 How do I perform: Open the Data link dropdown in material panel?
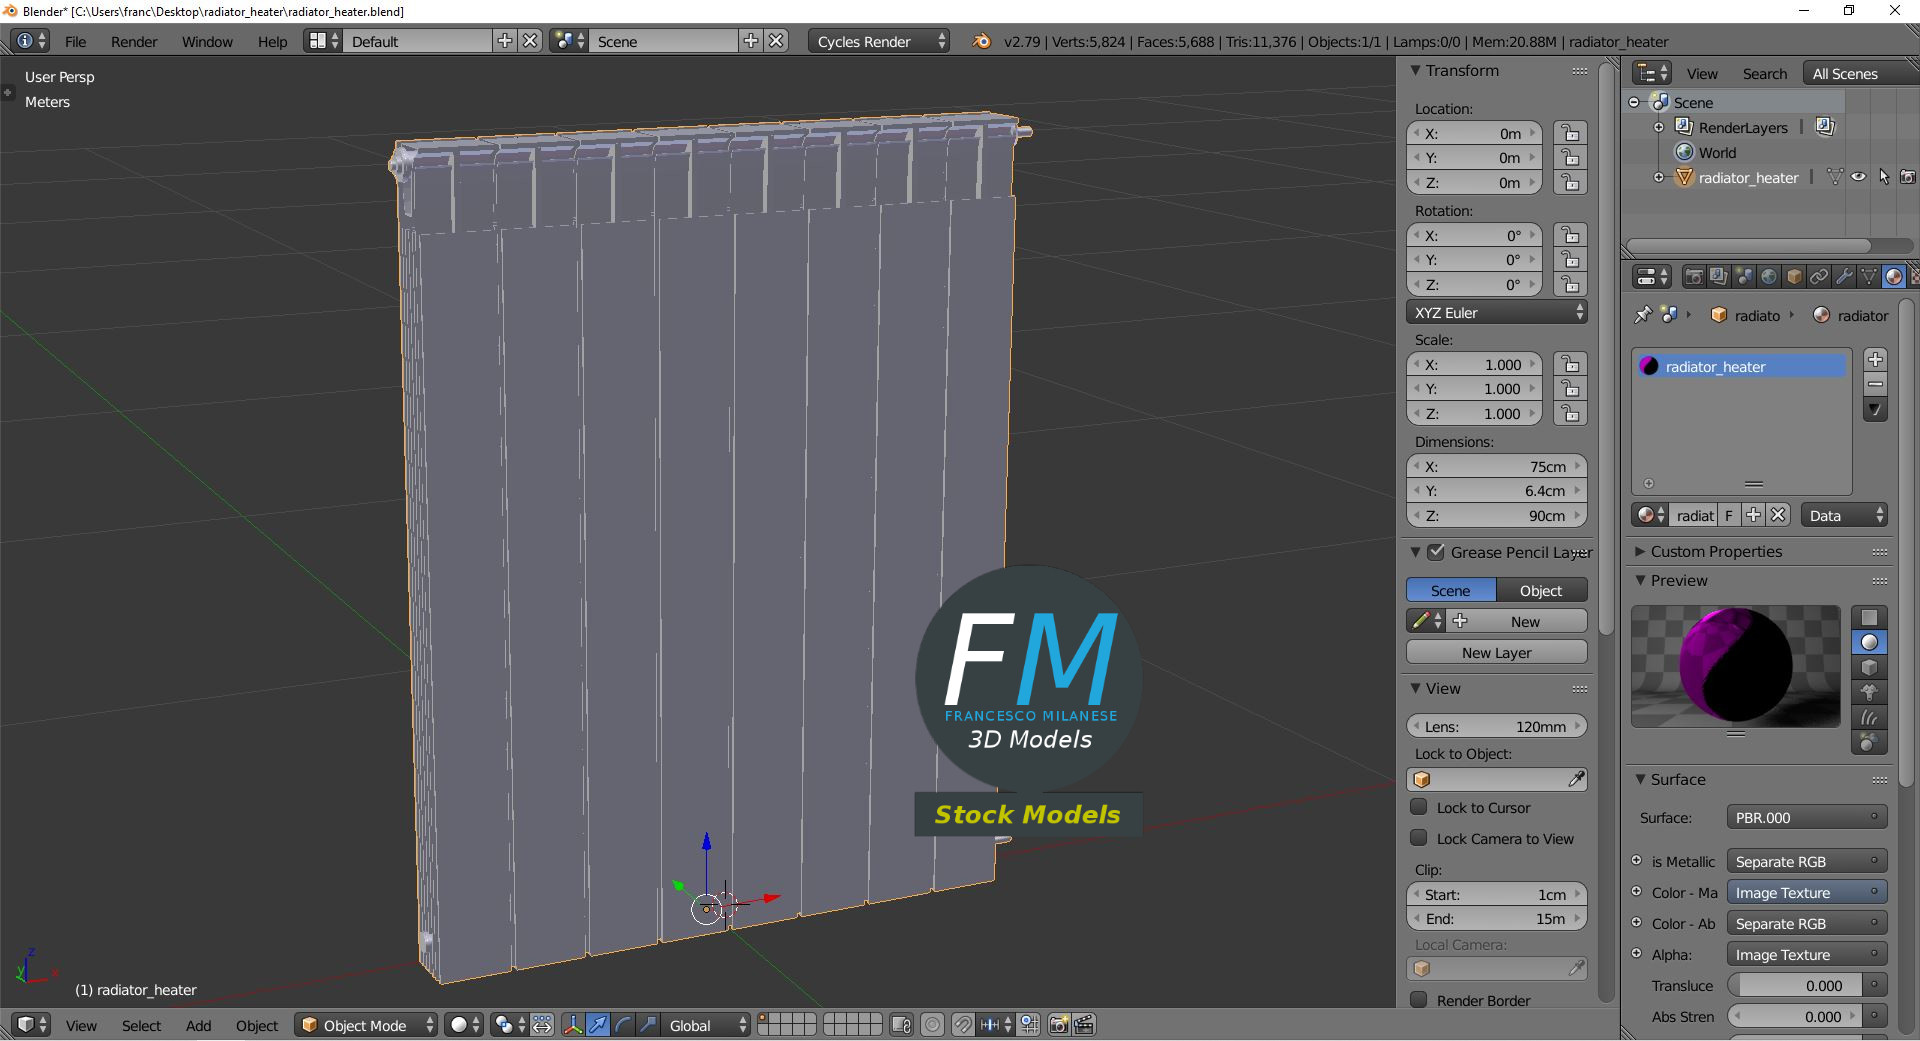point(1844,515)
